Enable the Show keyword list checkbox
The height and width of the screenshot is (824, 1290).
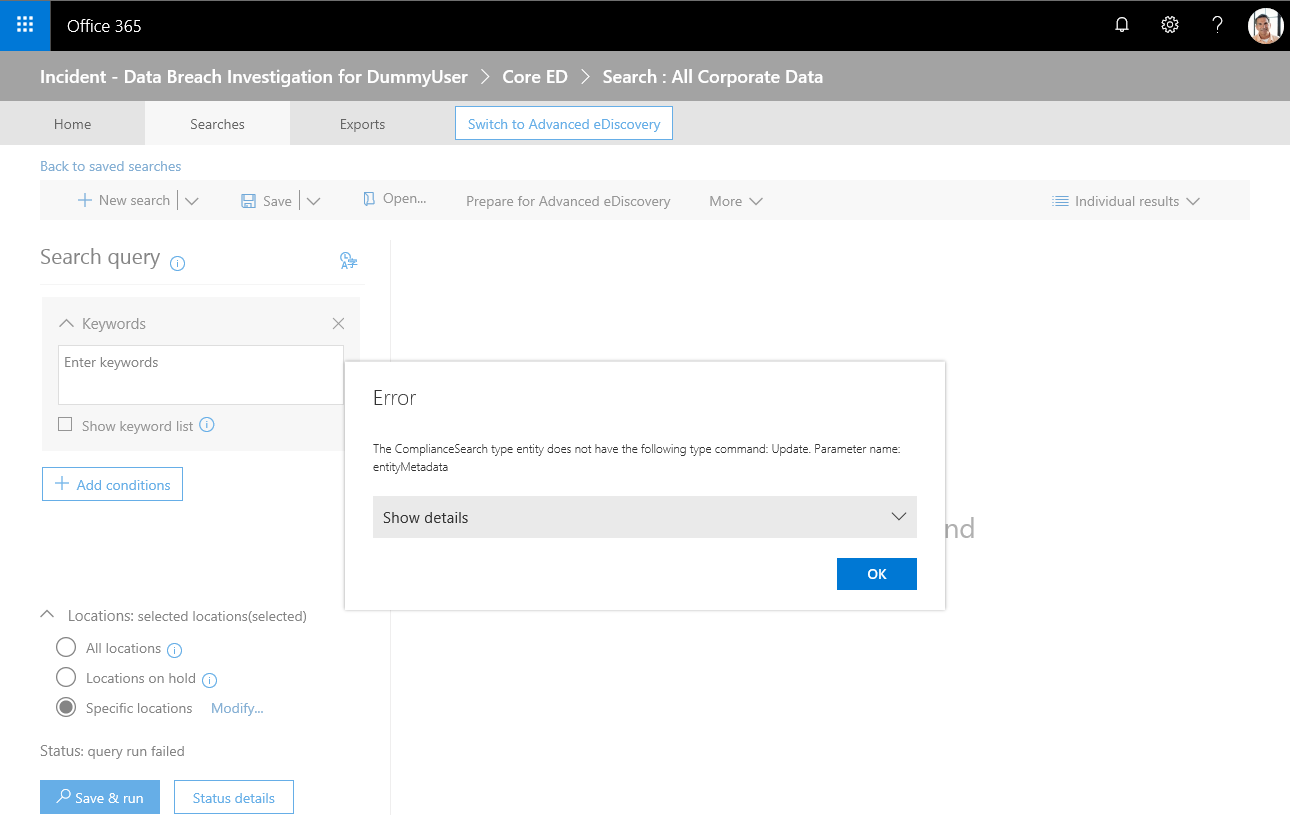[65, 424]
